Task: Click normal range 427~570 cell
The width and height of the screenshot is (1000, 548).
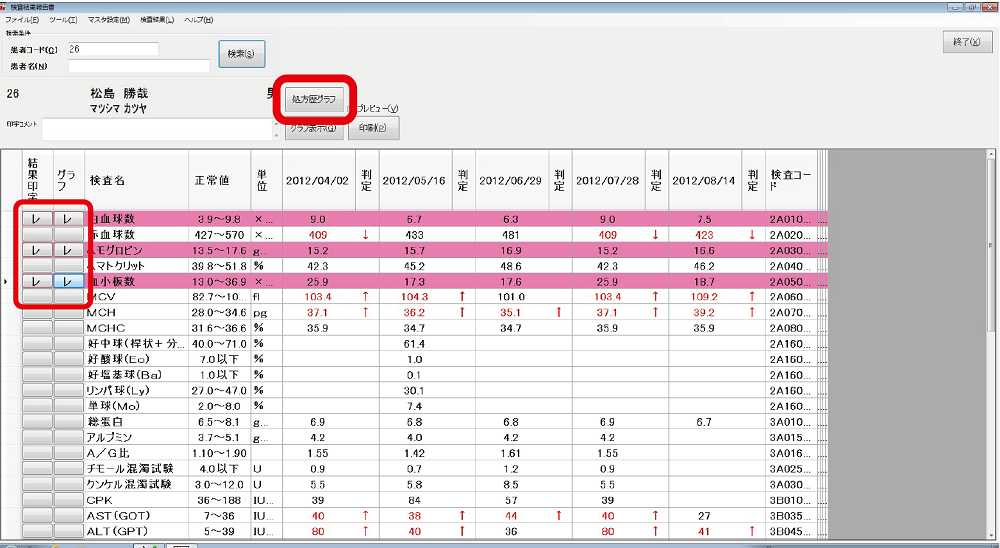Action: (219, 235)
